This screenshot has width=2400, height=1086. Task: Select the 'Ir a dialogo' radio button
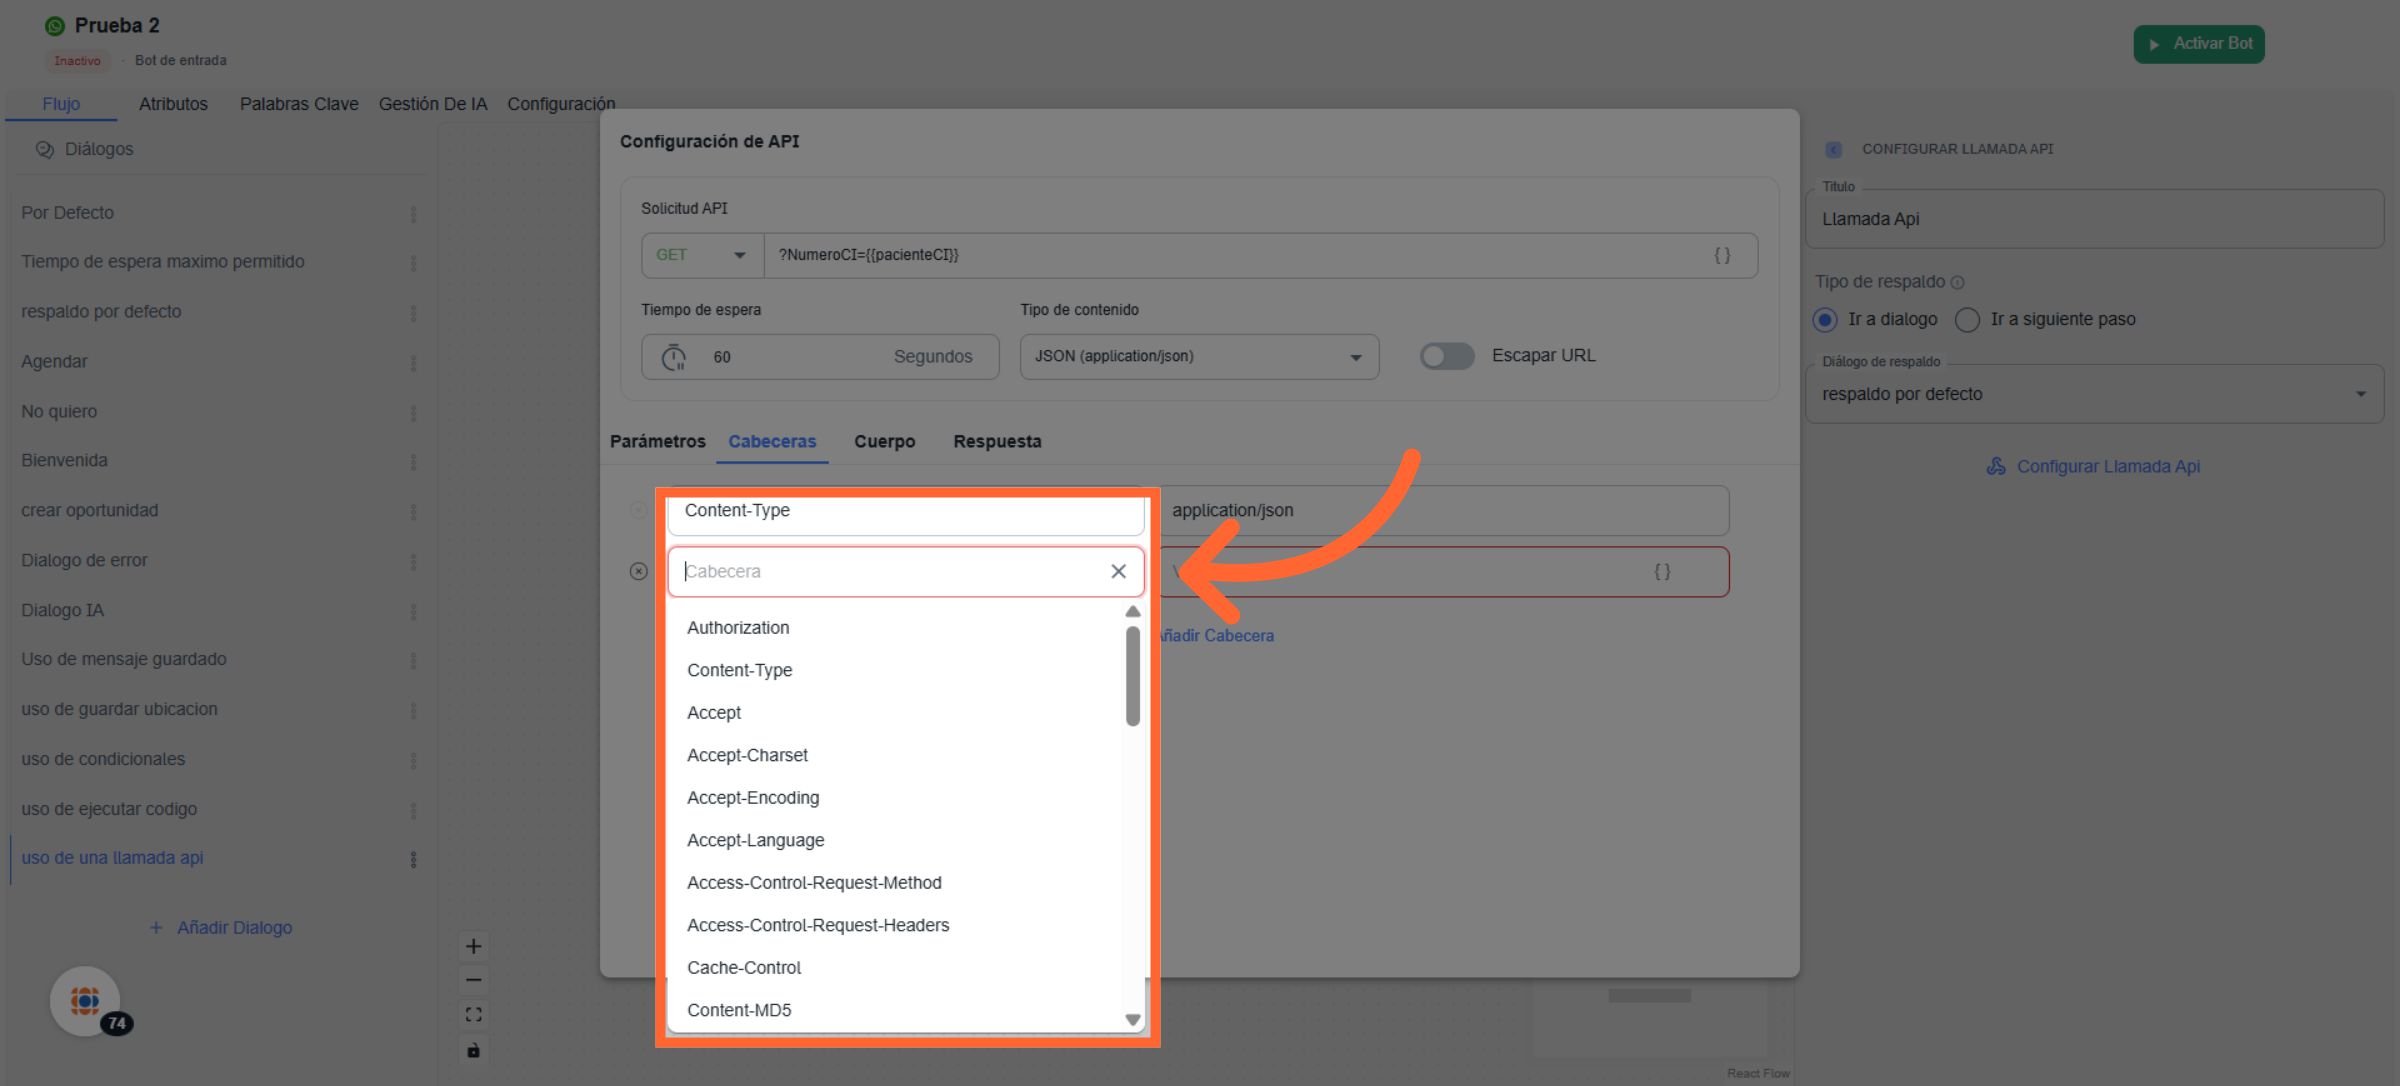pyautogui.click(x=1825, y=319)
